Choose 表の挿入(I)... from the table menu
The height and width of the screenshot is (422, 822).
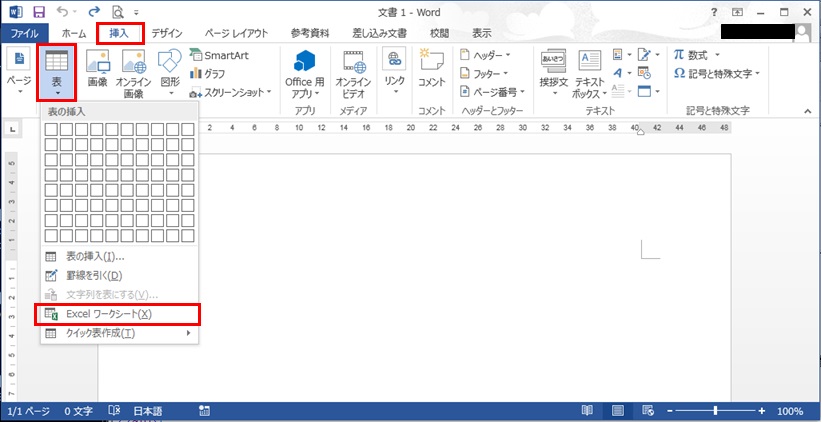pyautogui.click(x=120, y=257)
